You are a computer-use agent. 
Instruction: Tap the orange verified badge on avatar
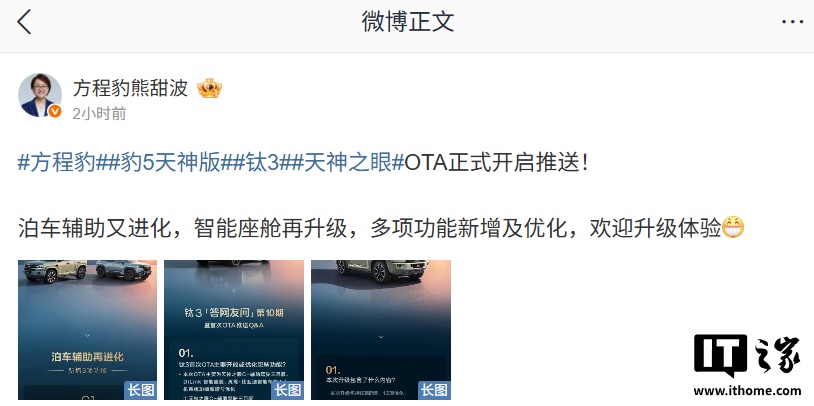point(55,111)
